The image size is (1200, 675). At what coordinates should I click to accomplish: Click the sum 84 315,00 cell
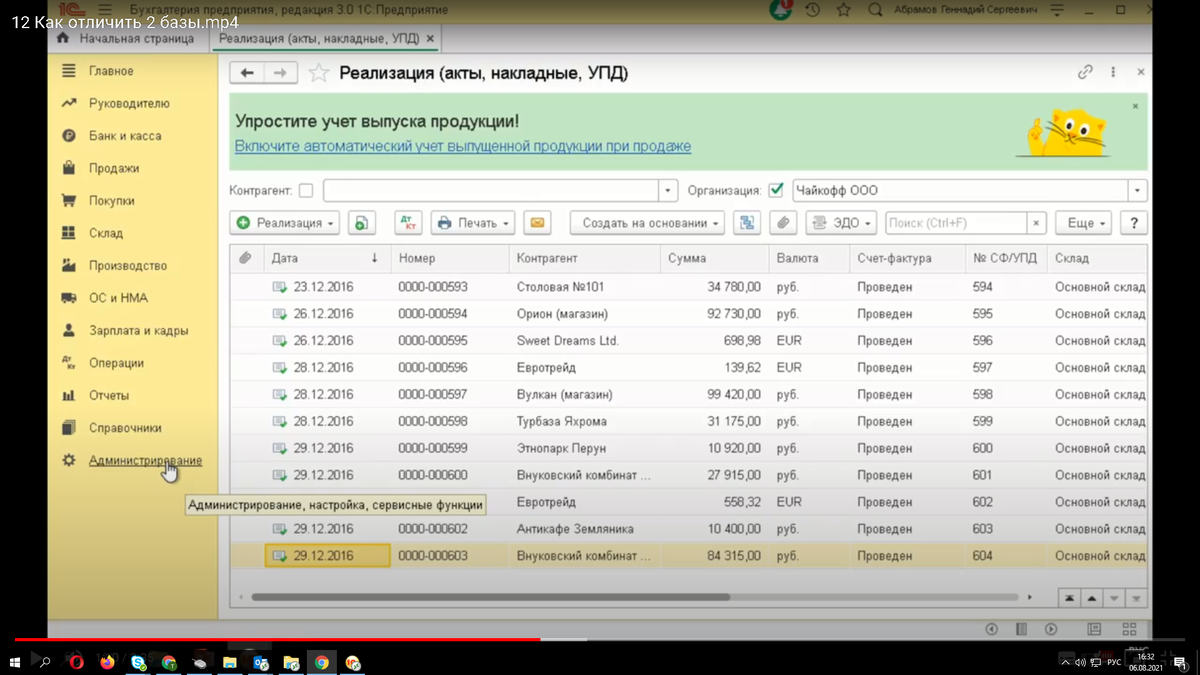(714, 555)
